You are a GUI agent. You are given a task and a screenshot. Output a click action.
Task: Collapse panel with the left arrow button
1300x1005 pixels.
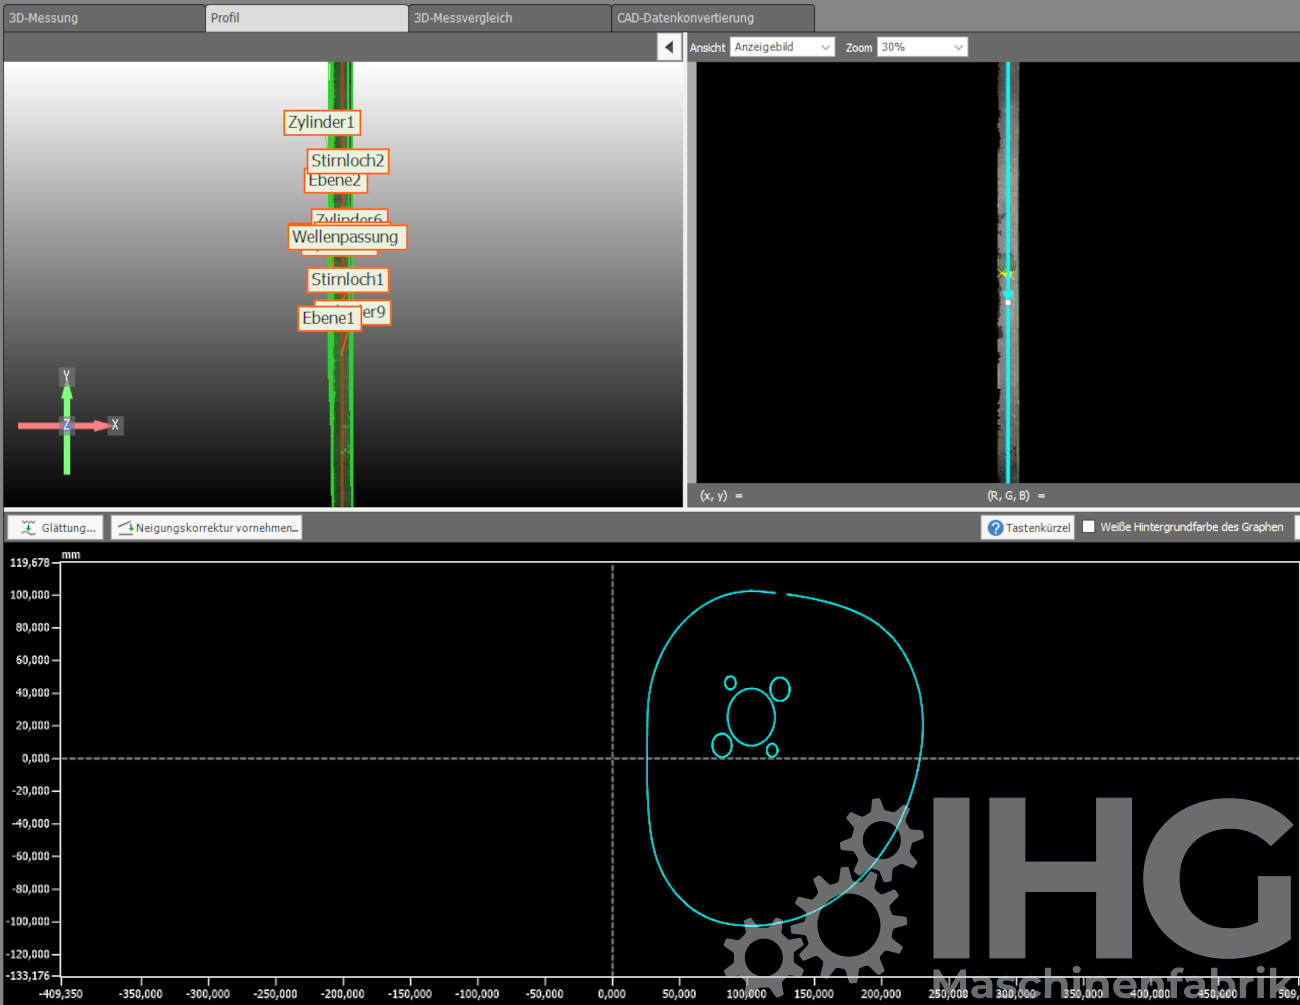[x=669, y=47]
